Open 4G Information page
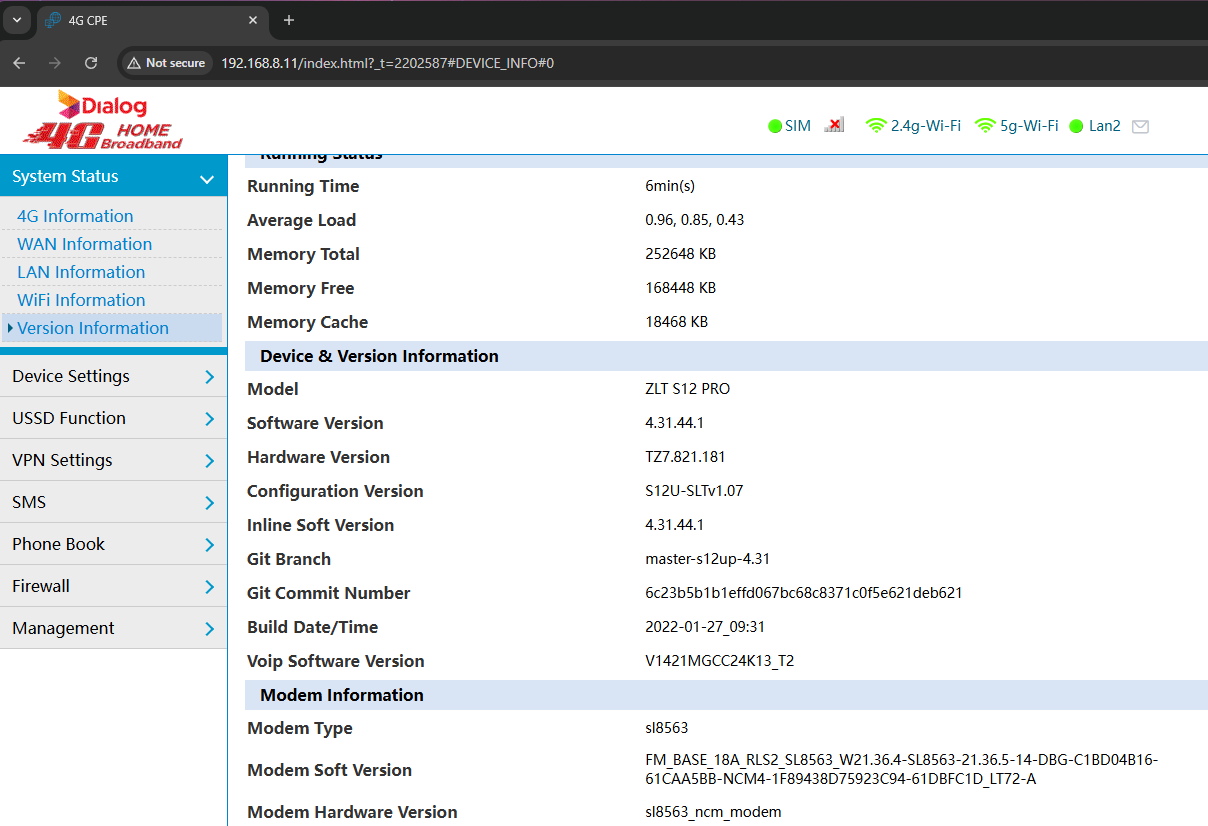1208x826 pixels. click(75, 216)
